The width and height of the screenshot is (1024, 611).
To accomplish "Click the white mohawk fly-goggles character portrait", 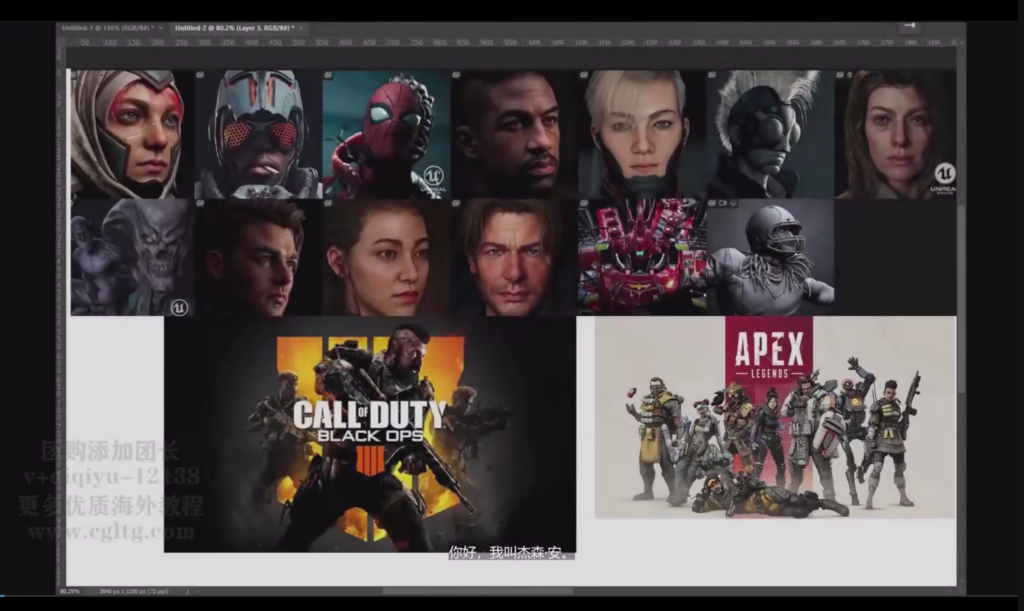I will (770, 134).
